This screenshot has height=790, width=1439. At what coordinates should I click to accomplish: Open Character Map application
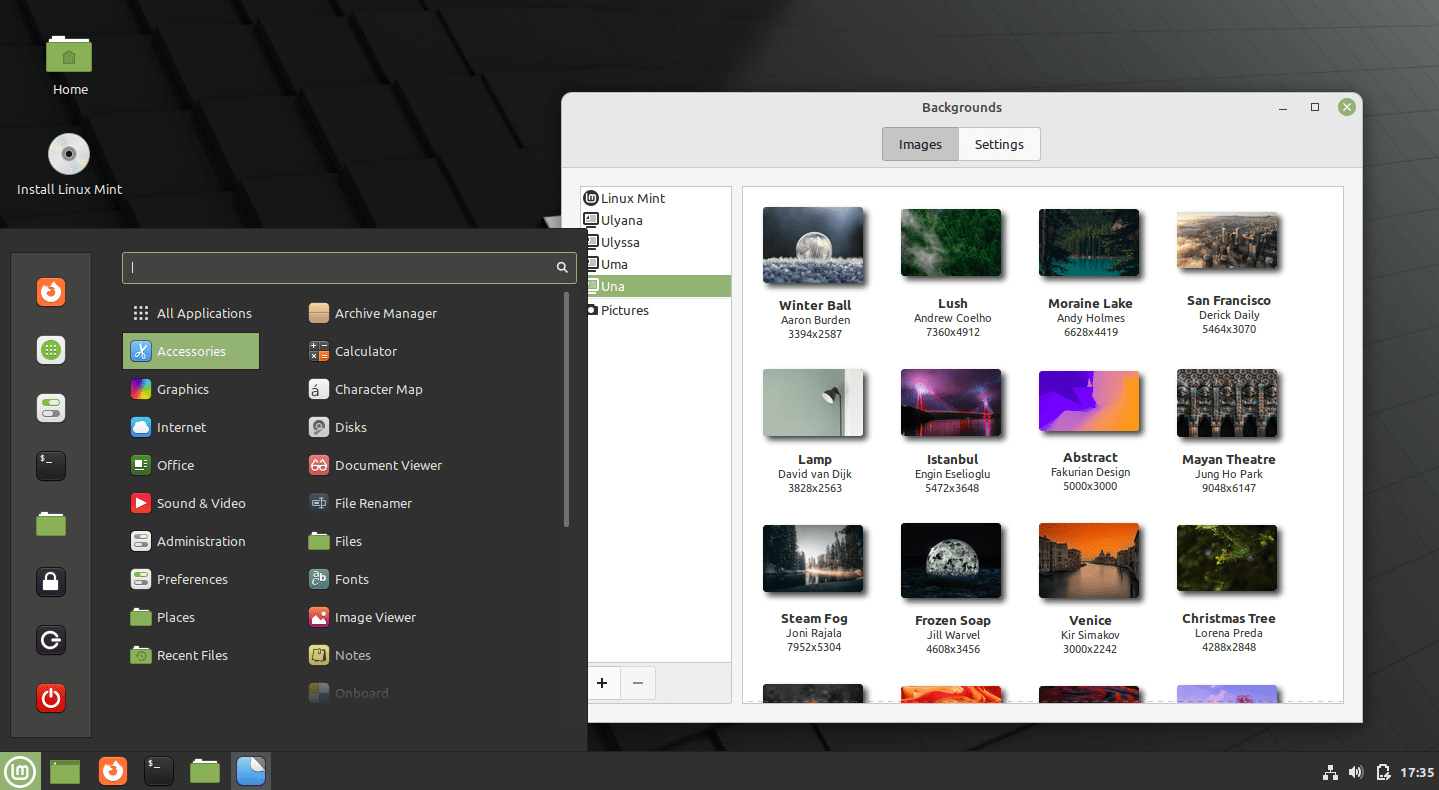click(366, 389)
